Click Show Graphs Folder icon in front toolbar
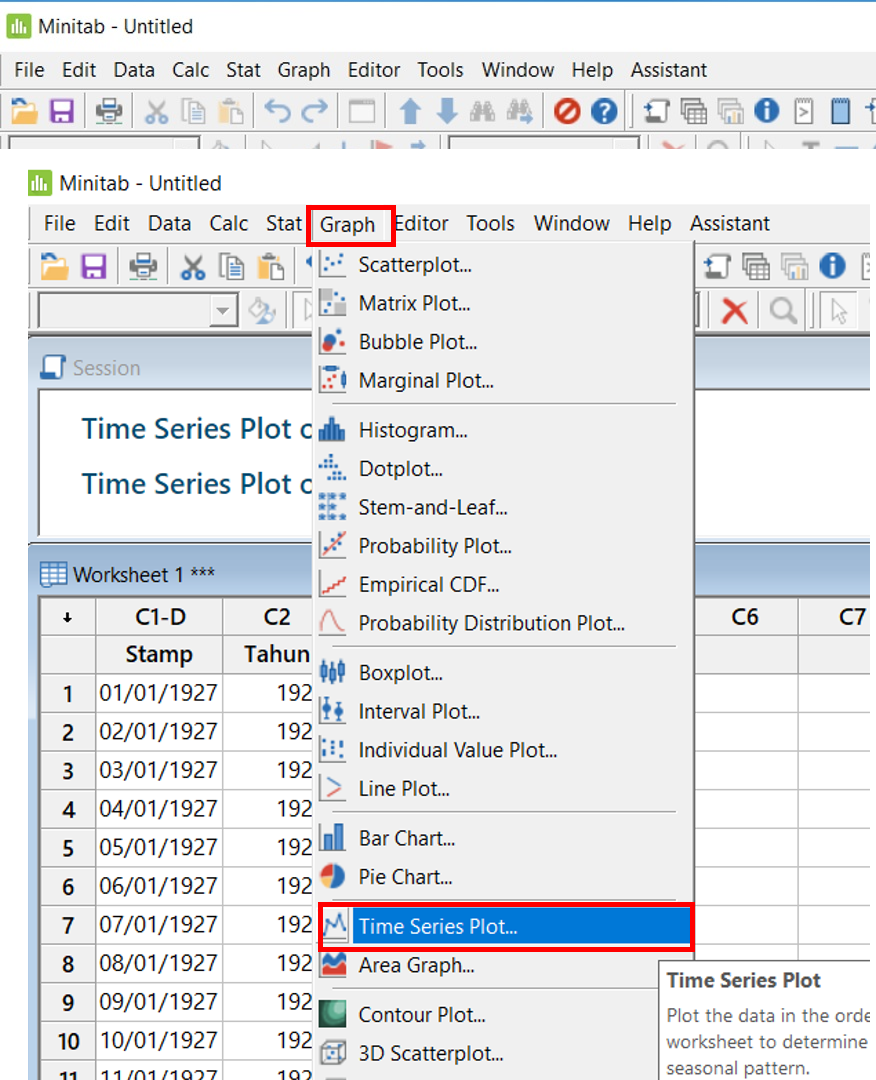The image size is (876, 1080). (x=795, y=266)
